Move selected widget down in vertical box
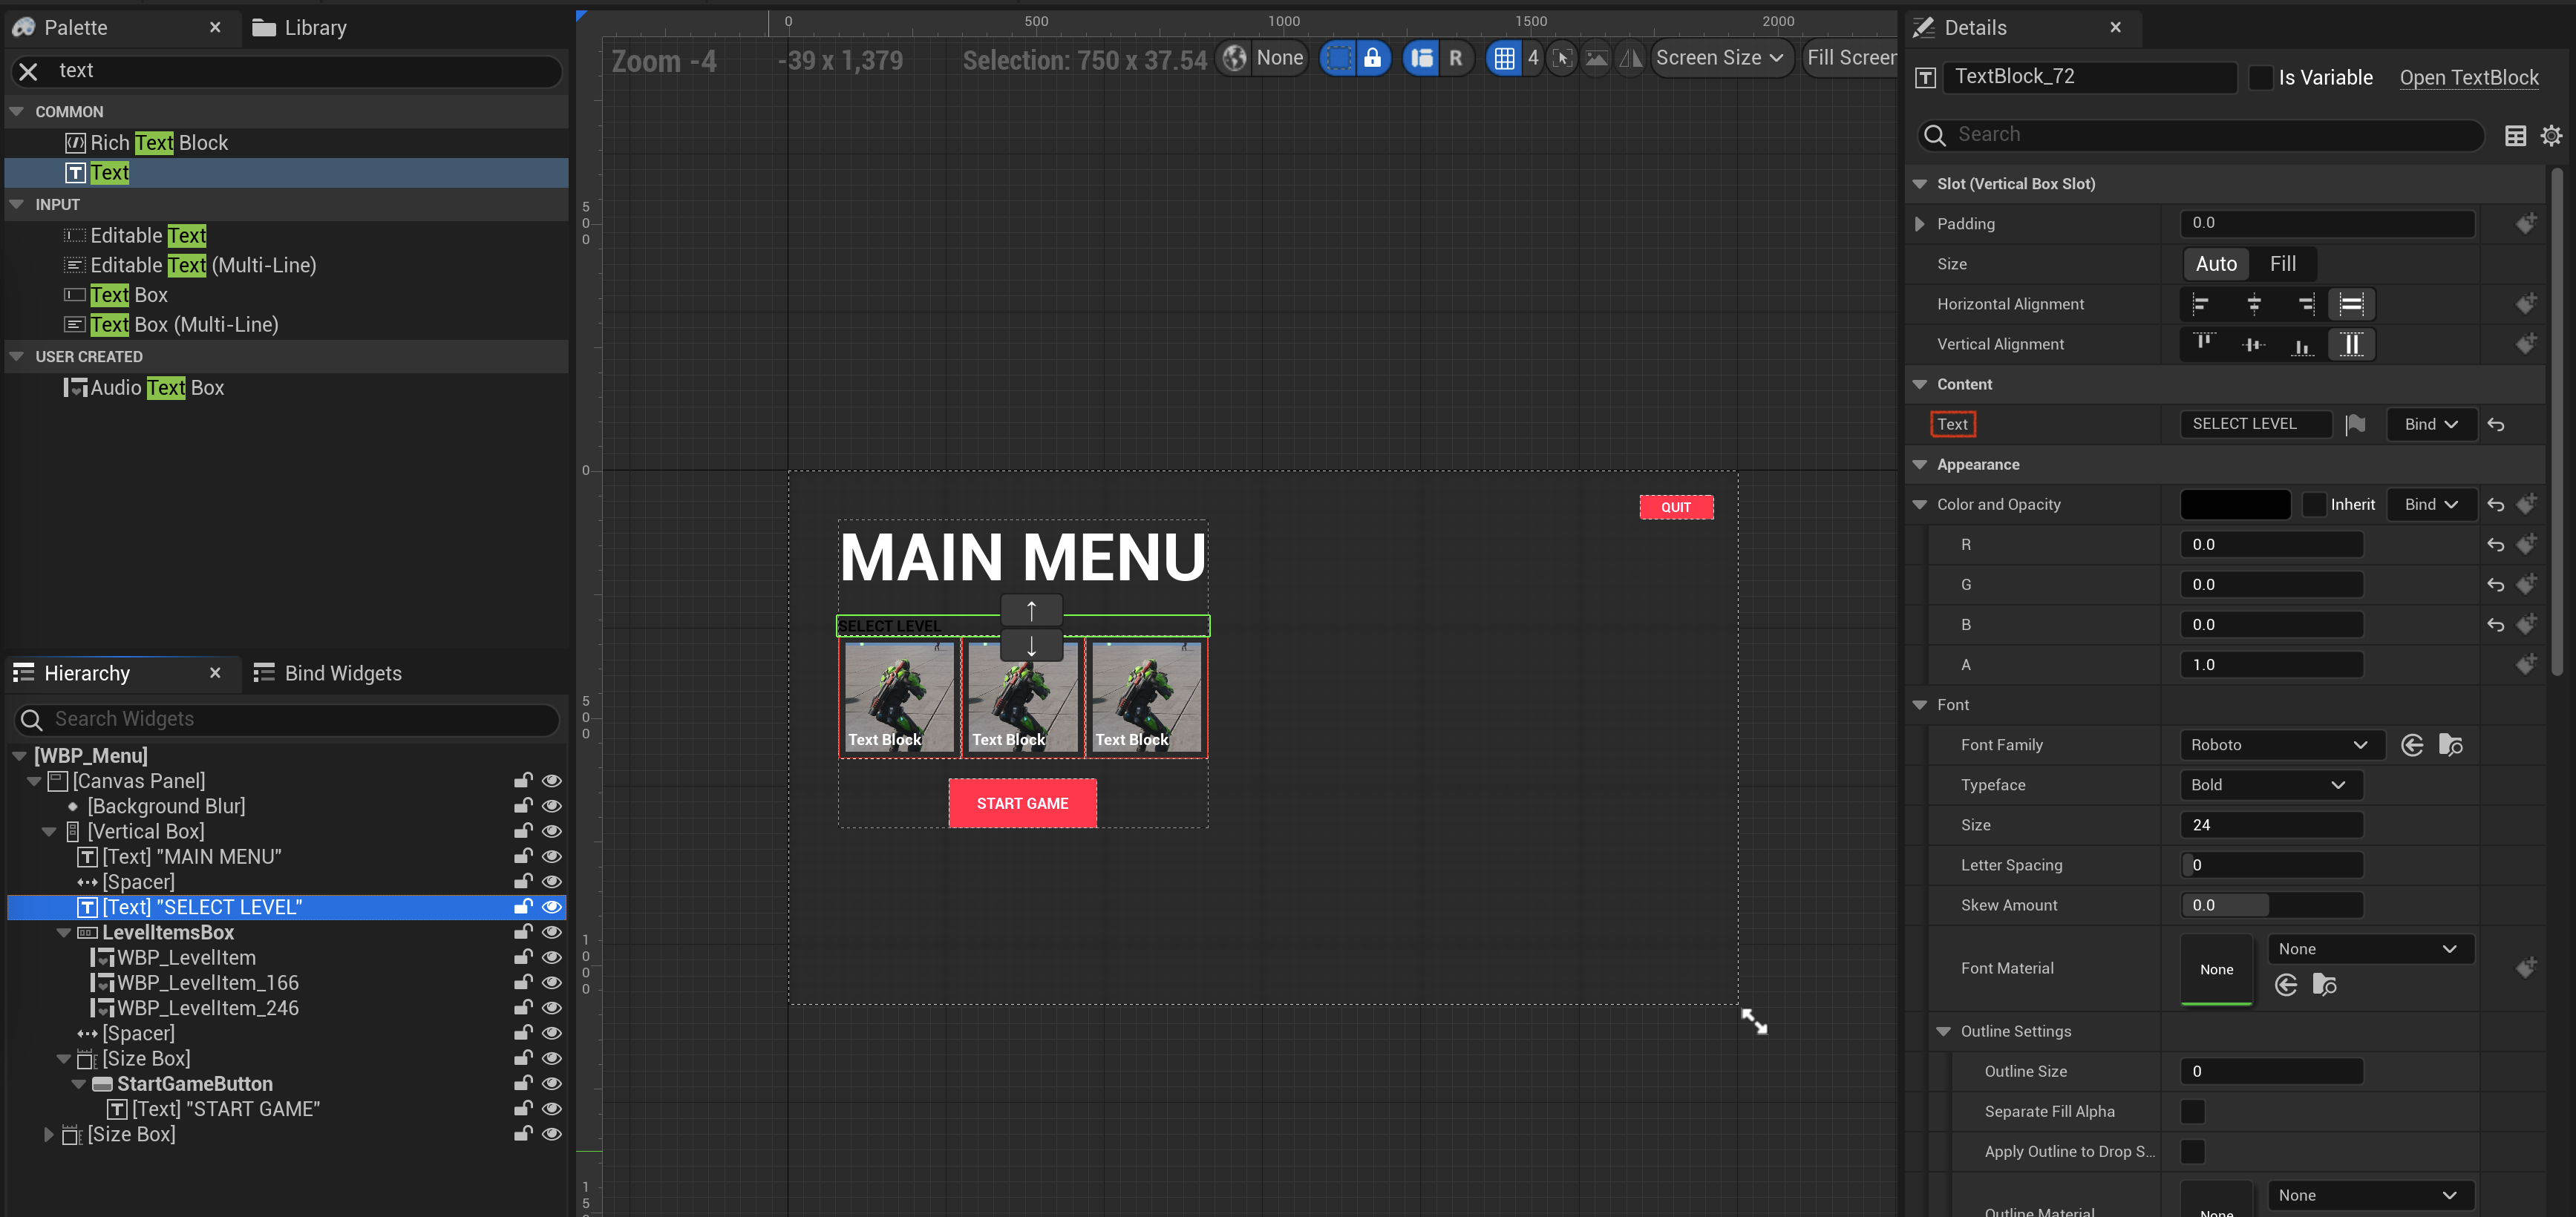Viewport: 2576px width, 1217px height. coord(1031,645)
